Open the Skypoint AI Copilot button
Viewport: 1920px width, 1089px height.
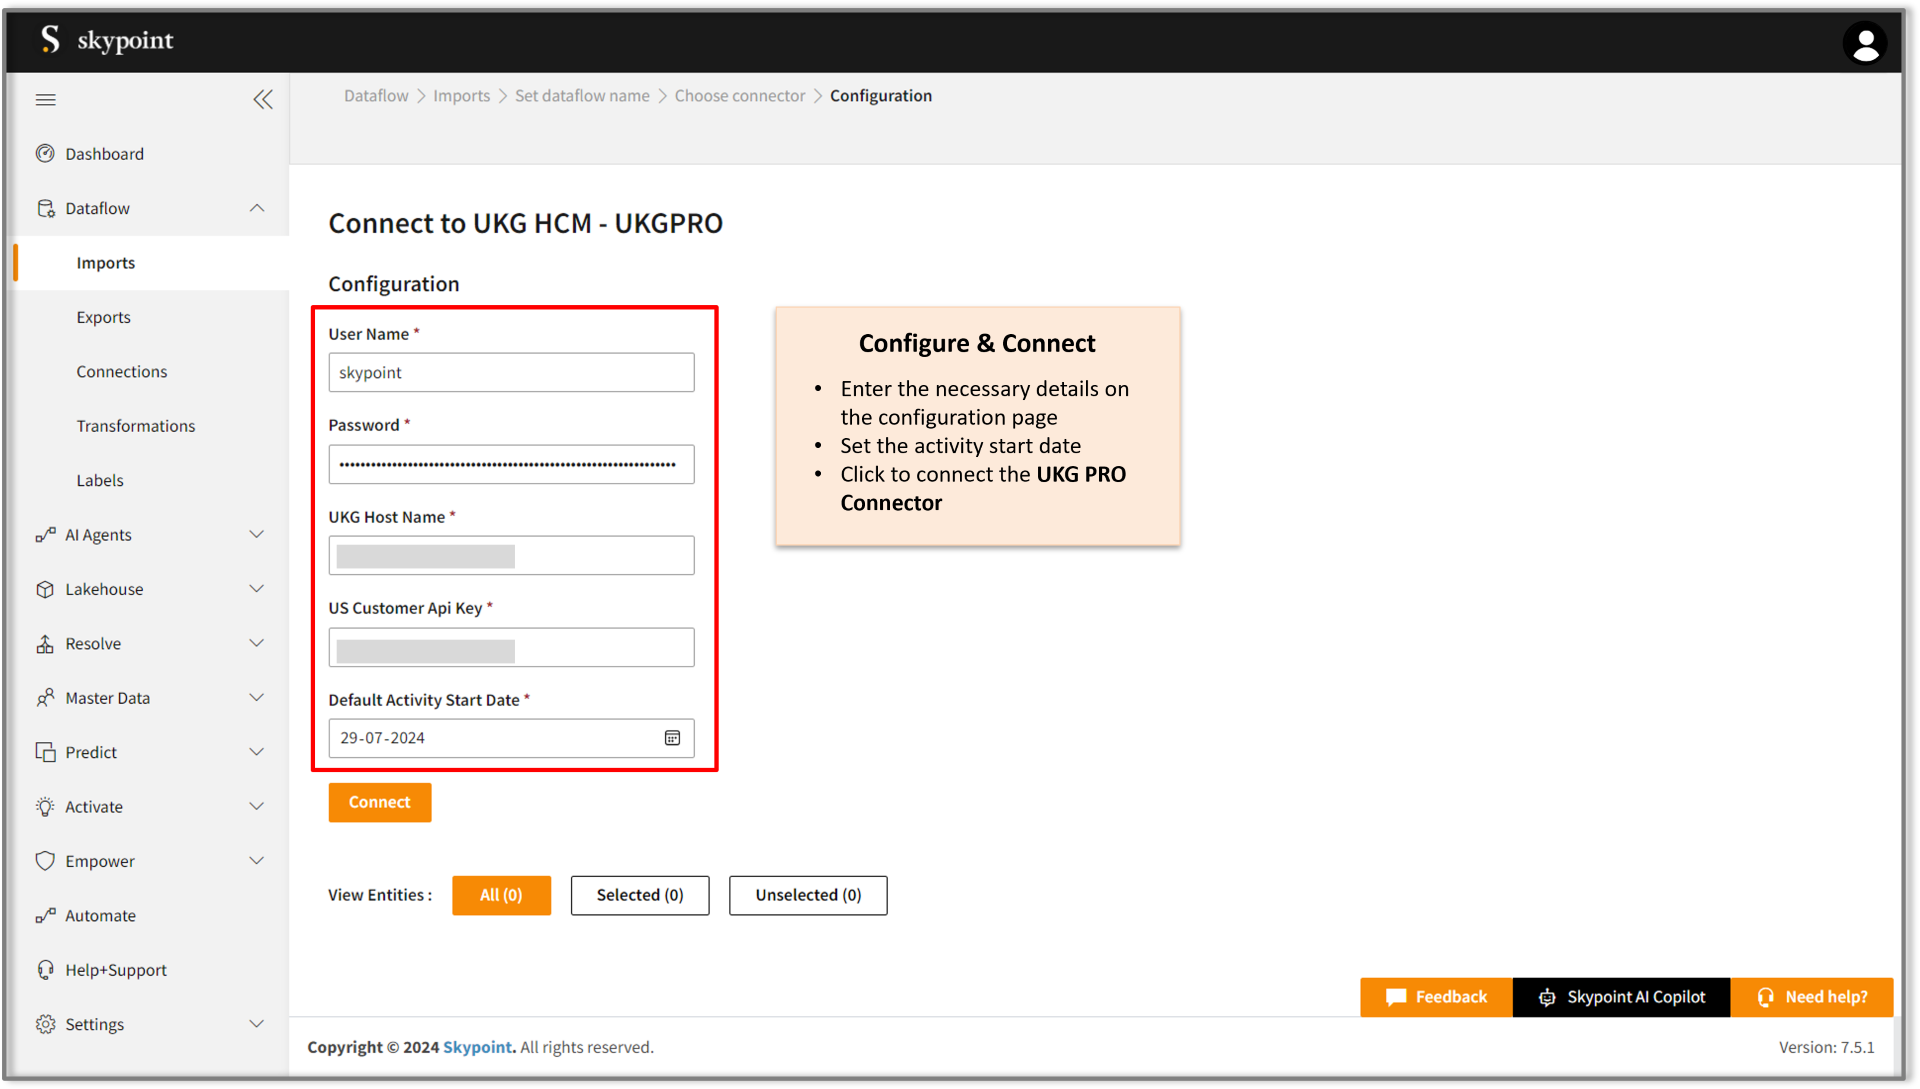pos(1621,997)
